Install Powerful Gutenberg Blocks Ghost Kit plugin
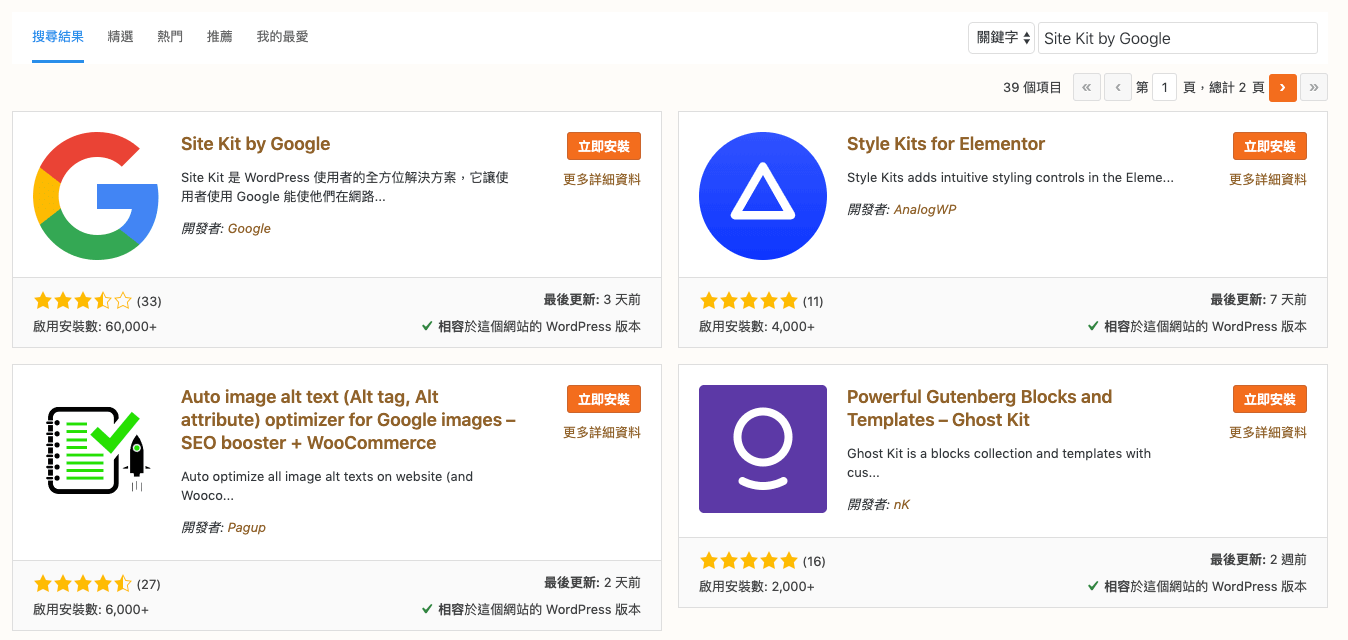Viewport: 1348px width, 640px height. coord(1270,399)
